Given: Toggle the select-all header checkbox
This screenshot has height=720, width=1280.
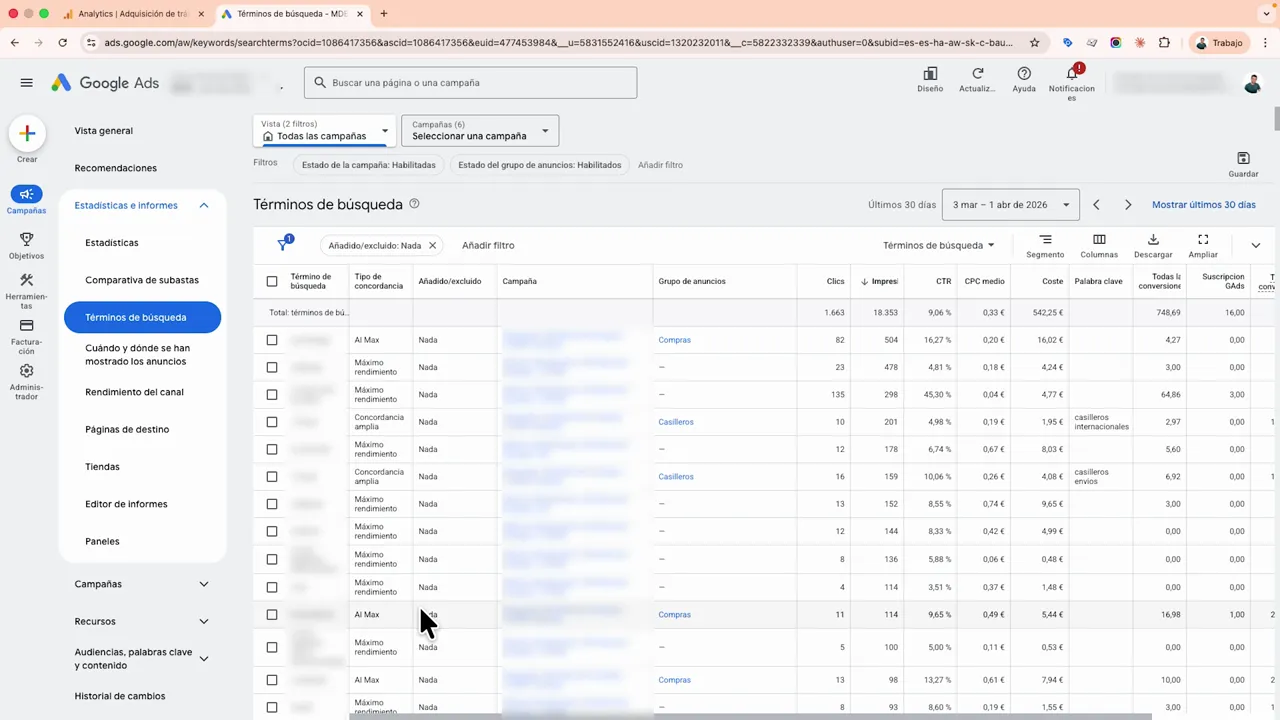Looking at the screenshot, I should [272, 282].
